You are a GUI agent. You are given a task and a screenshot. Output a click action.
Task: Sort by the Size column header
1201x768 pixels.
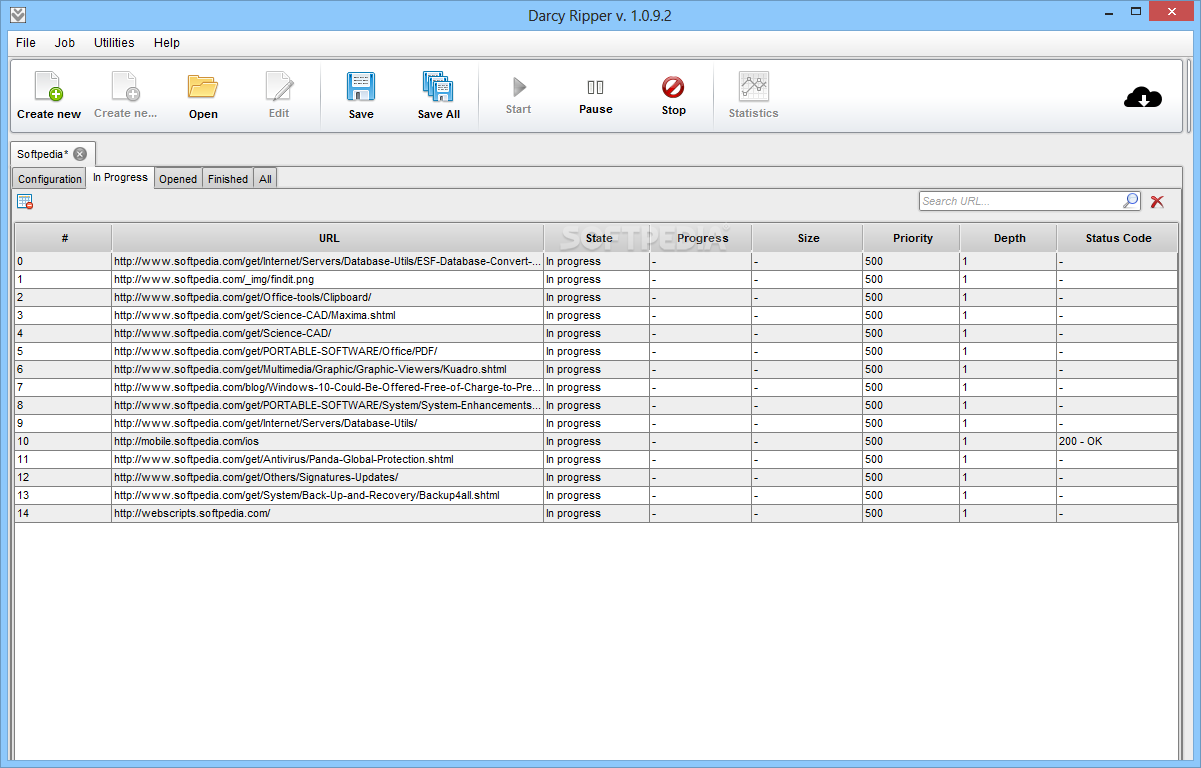point(808,238)
